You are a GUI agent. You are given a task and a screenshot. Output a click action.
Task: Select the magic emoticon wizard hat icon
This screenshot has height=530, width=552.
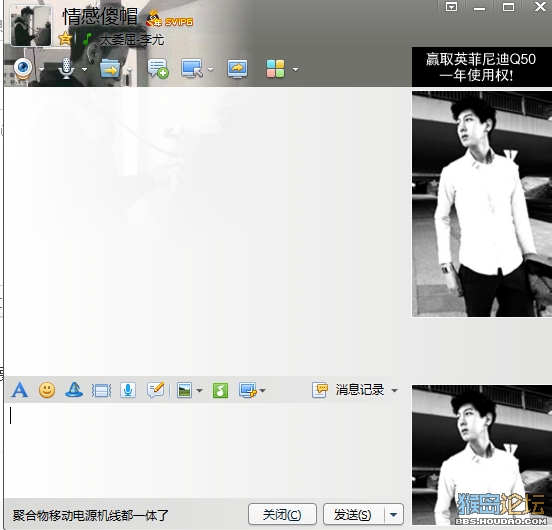74,390
